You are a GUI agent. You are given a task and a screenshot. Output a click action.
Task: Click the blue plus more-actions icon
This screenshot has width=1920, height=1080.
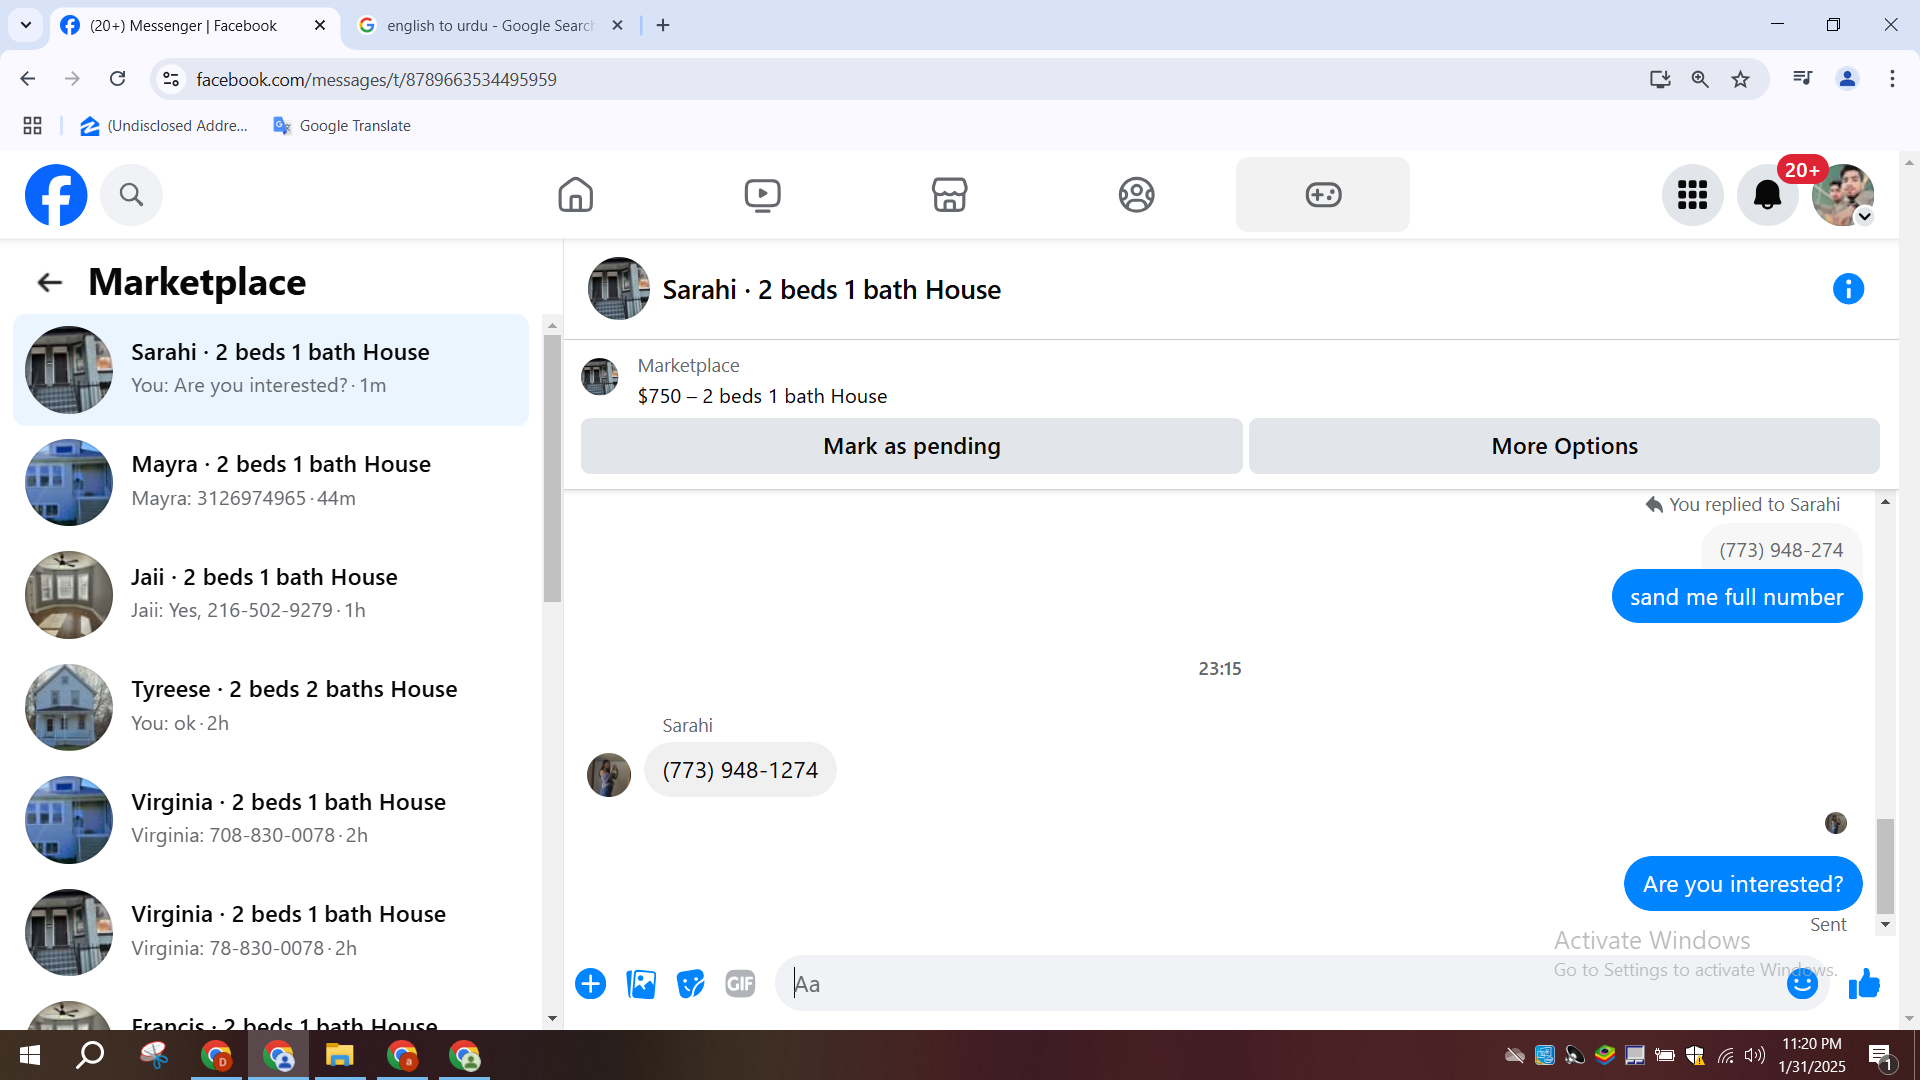pyautogui.click(x=590, y=984)
